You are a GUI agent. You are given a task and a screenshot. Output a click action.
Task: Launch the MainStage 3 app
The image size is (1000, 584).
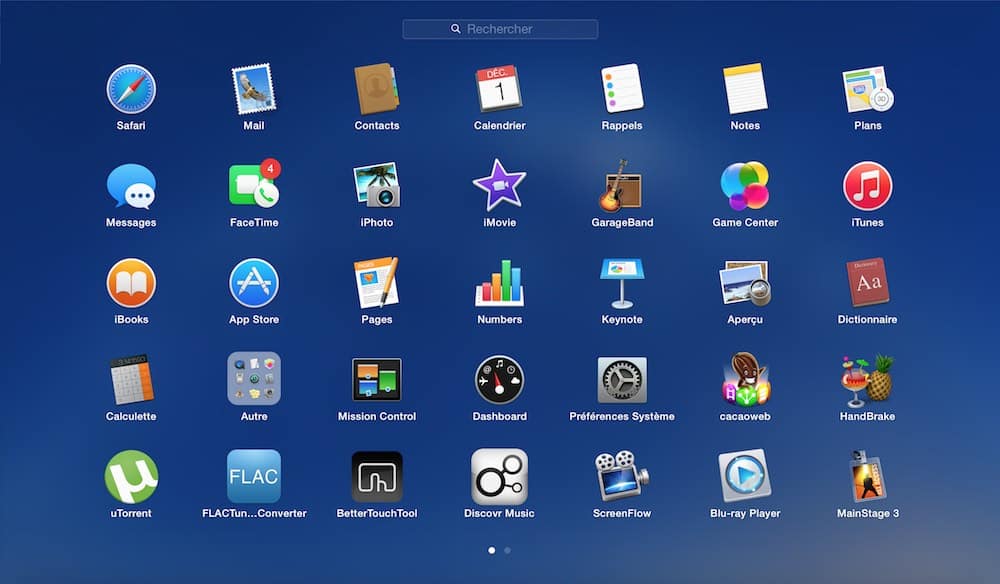pos(867,477)
